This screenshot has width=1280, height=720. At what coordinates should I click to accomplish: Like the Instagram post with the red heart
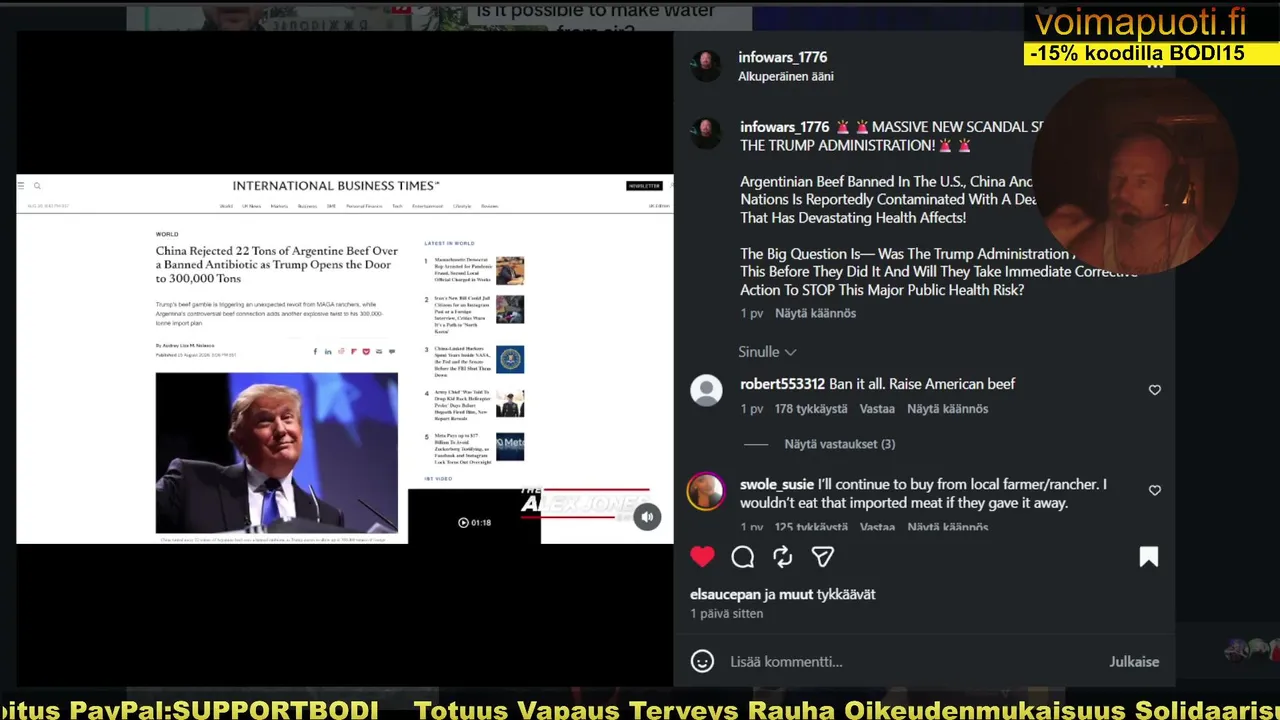pyautogui.click(x=702, y=557)
